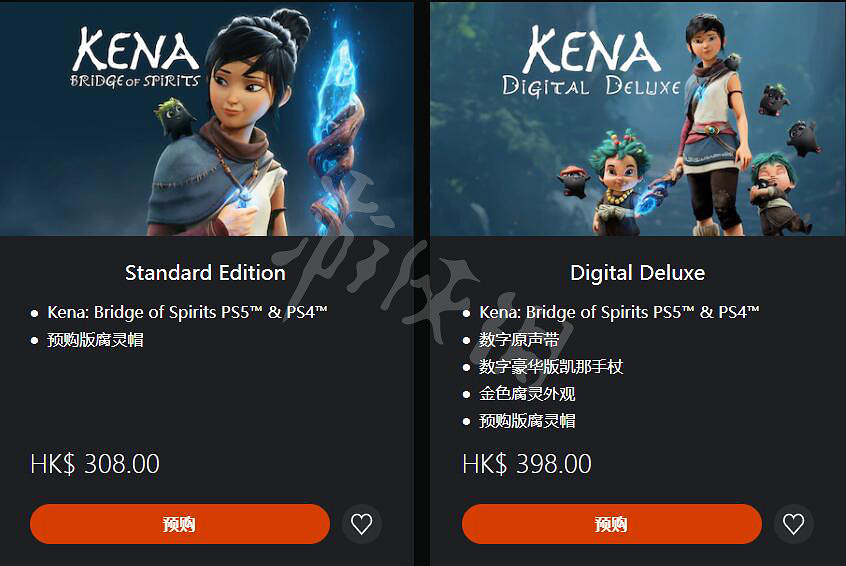Pre-order the Digital Deluxe with orange 预购 button
This screenshot has height=566, width=846.
pos(612,524)
